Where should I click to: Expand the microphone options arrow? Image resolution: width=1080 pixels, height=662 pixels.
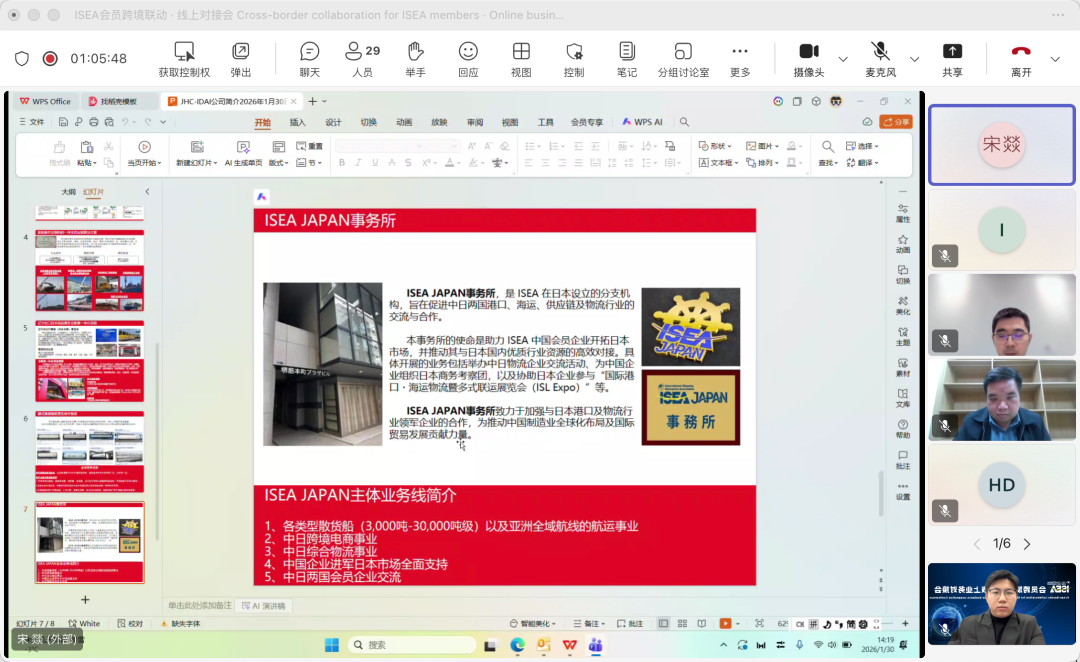tap(915, 59)
